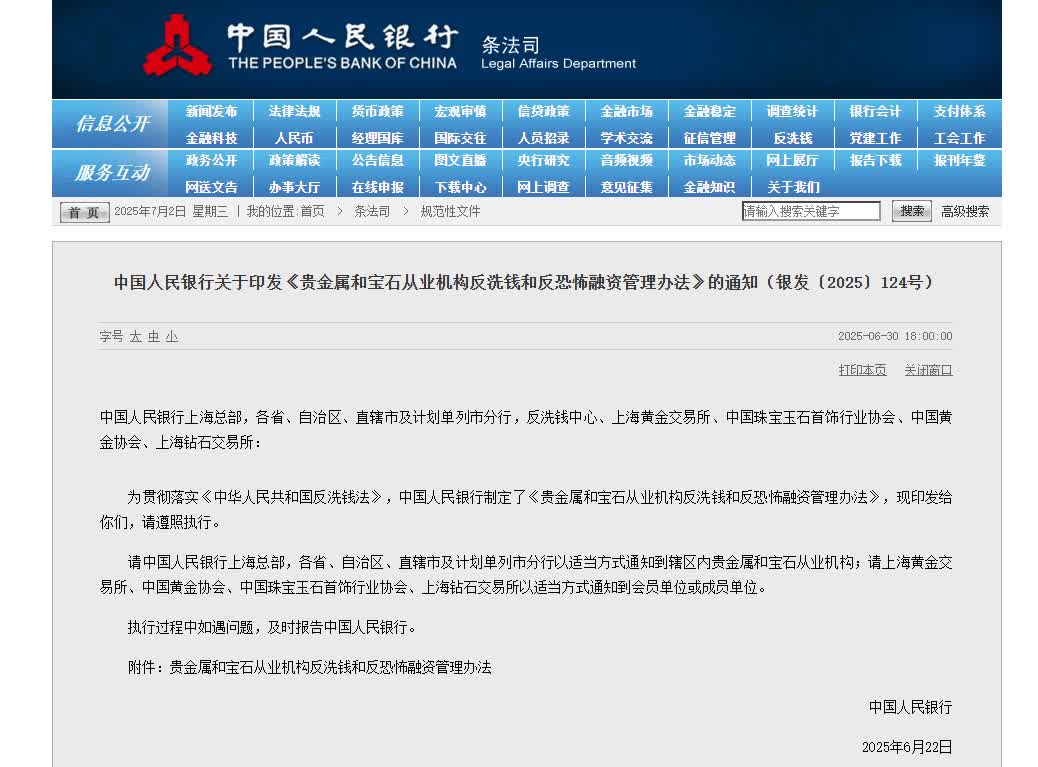Go to 公告信息 section
This screenshot has width=1038, height=767.
[377, 160]
